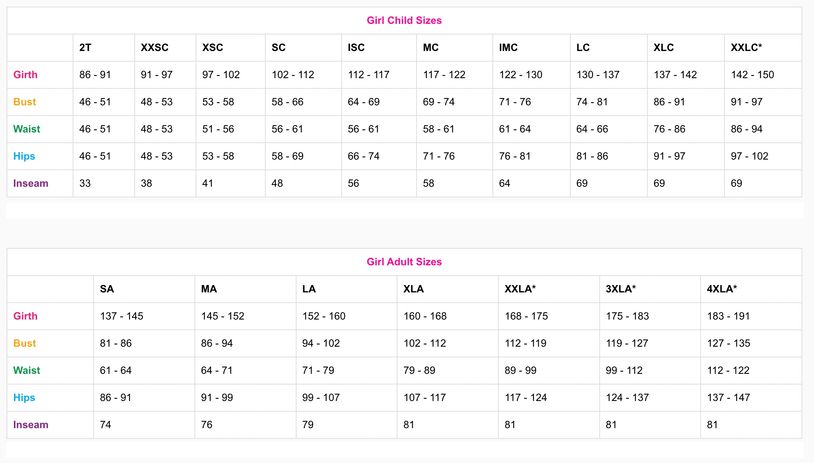Viewport: 814px width, 463px height.
Task: Click the blue Hips label in adult table
Action: 24,398
